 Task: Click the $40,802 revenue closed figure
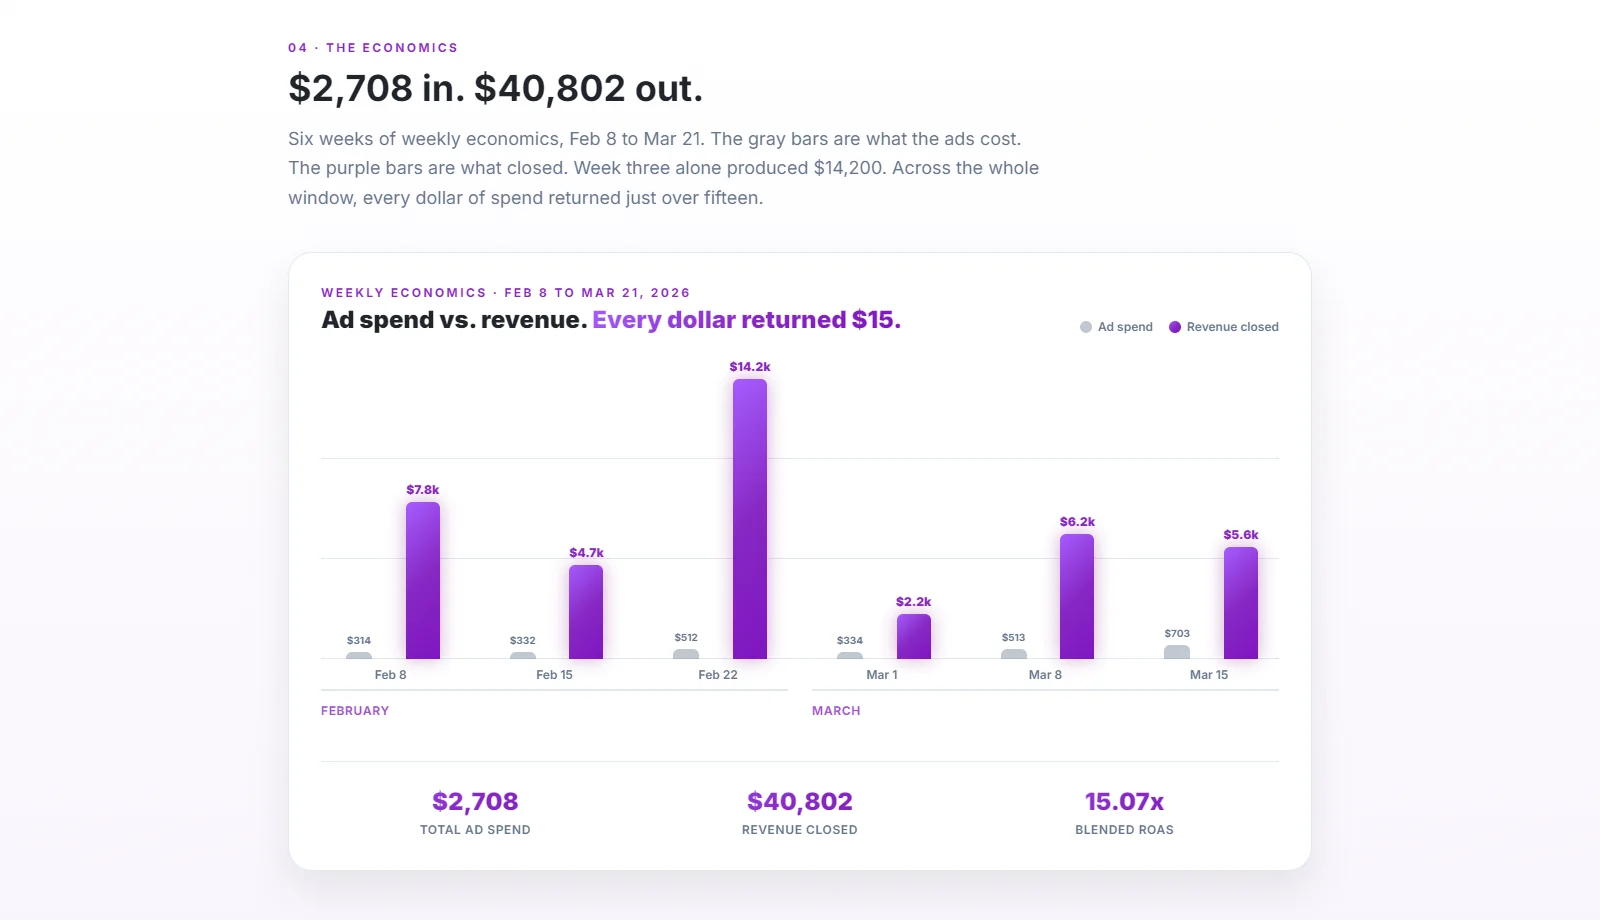coord(800,801)
